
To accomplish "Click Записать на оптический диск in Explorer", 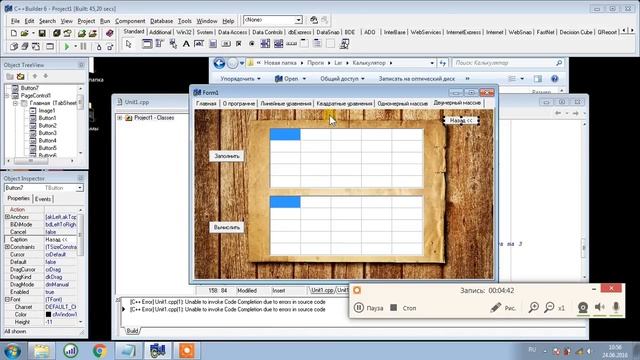I will [416, 79].
